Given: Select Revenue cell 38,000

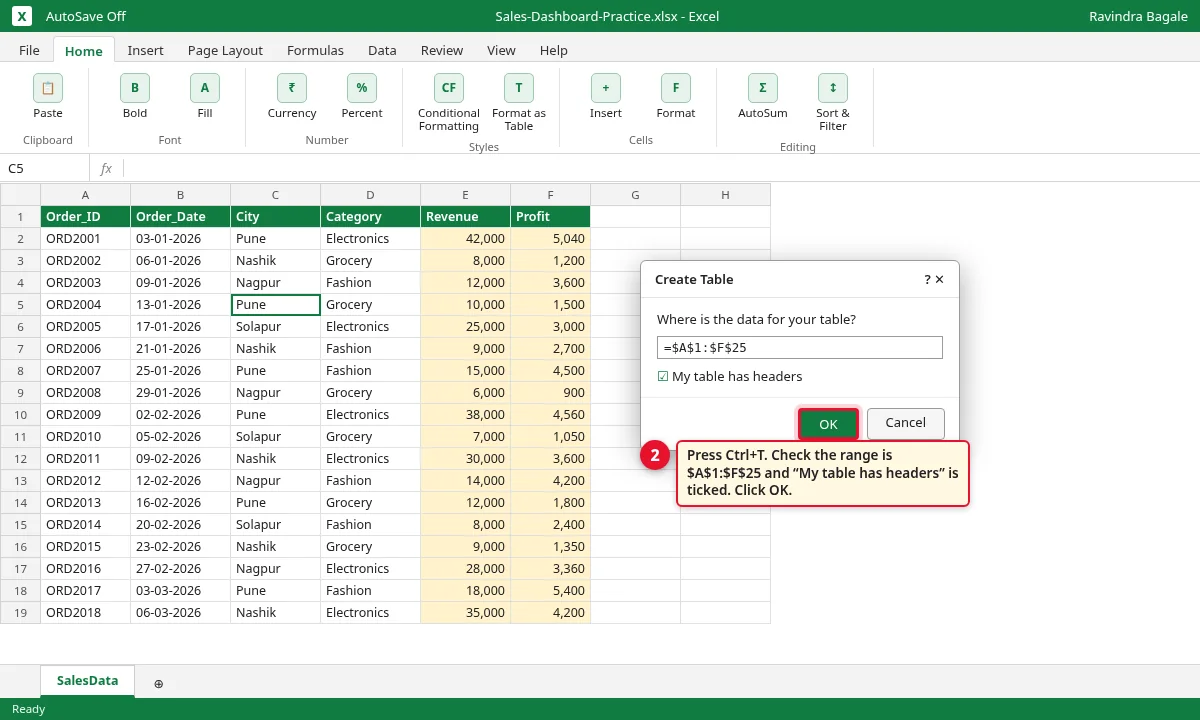Looking at the screenshot, I should (465, 414).
